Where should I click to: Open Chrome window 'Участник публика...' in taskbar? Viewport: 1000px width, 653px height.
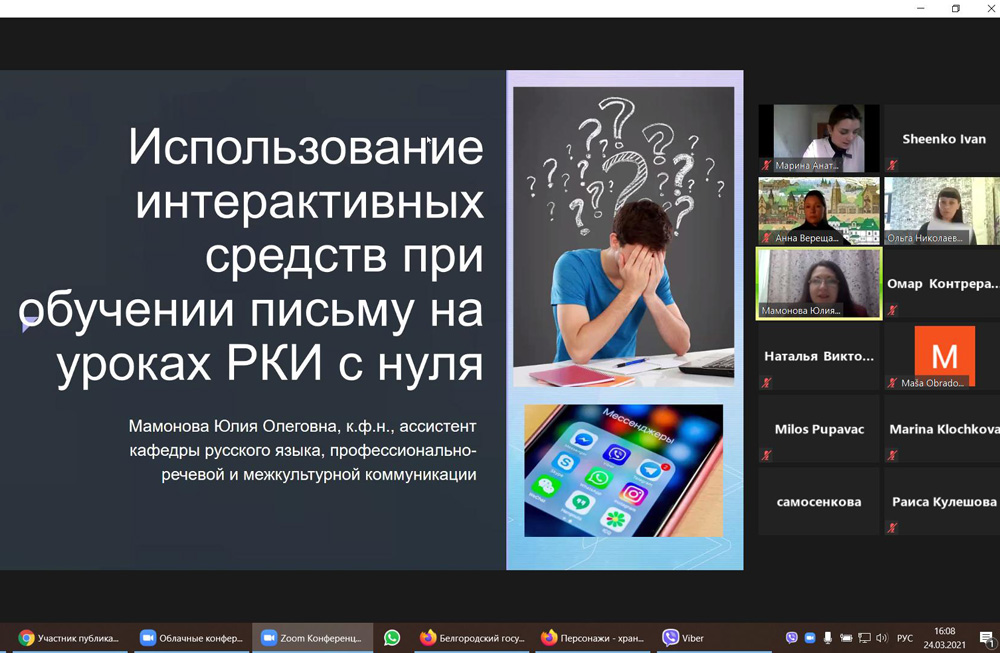[68, 638]
